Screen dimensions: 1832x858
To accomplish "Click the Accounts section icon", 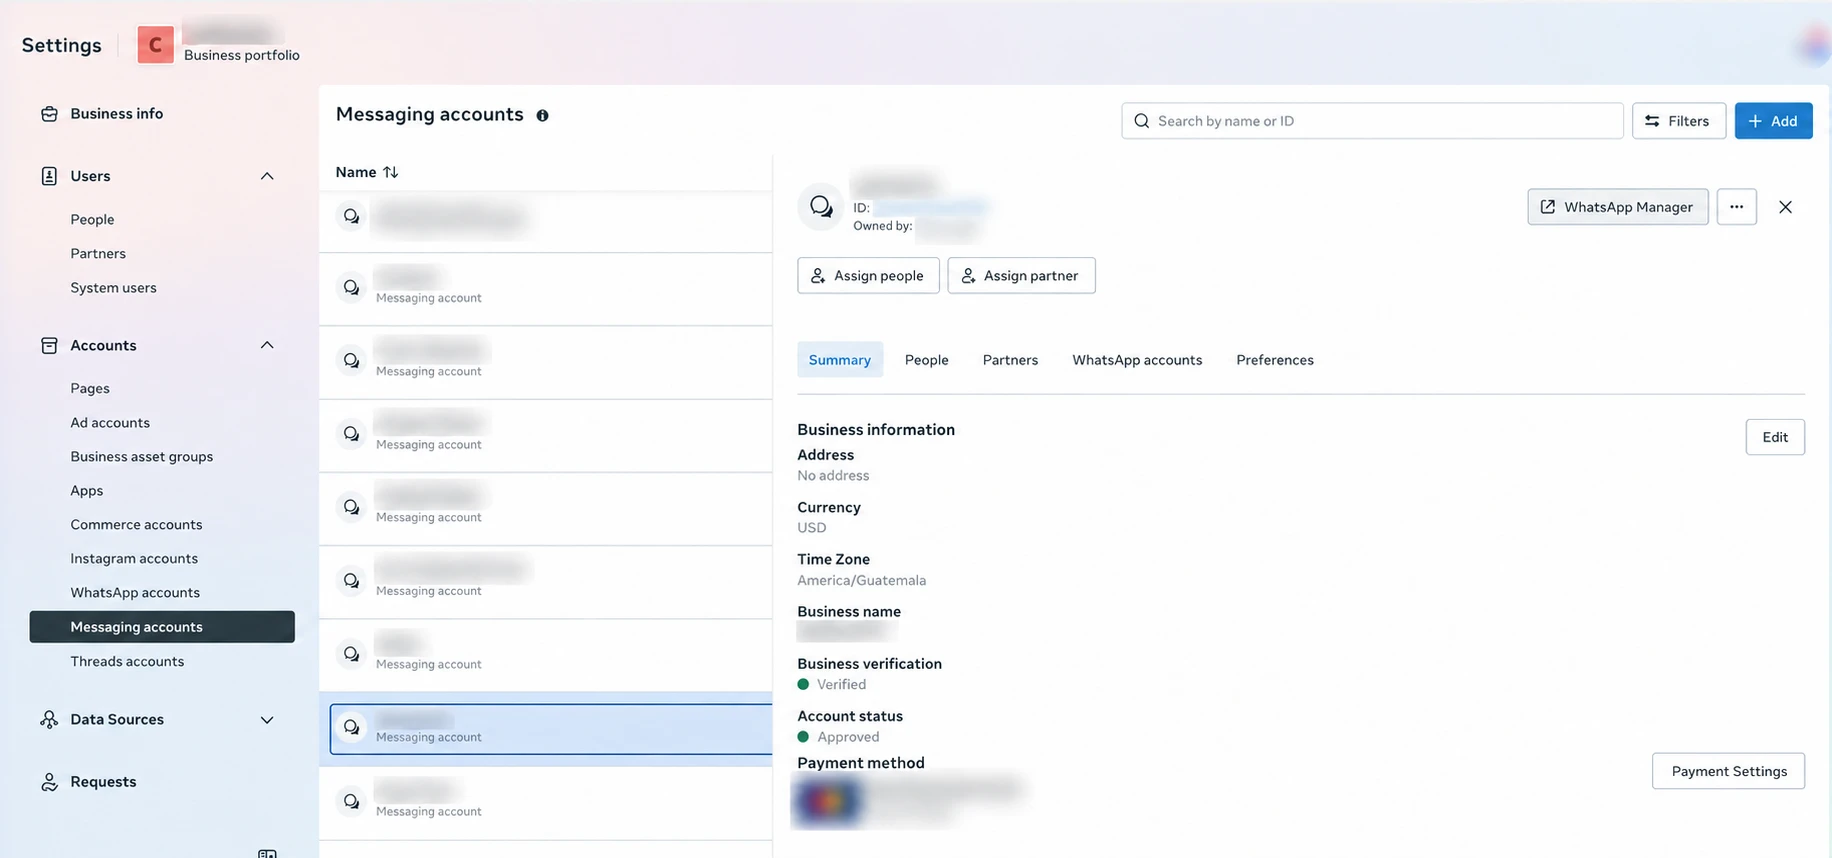I will point(49,345).
